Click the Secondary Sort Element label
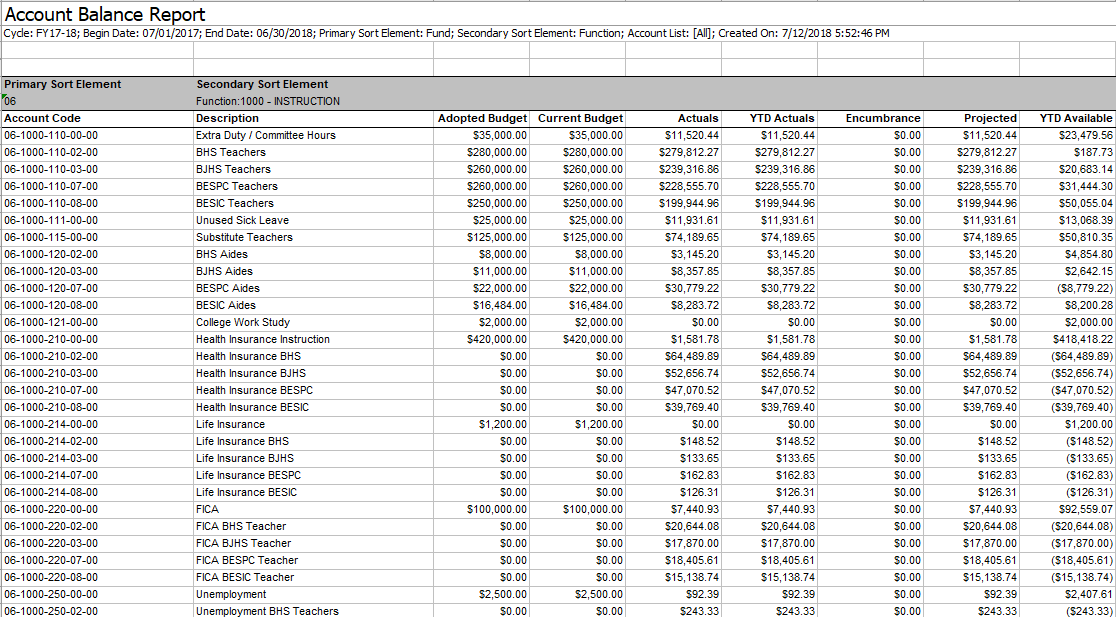The width and height of the screenshot is (1116, 617). 262,84
